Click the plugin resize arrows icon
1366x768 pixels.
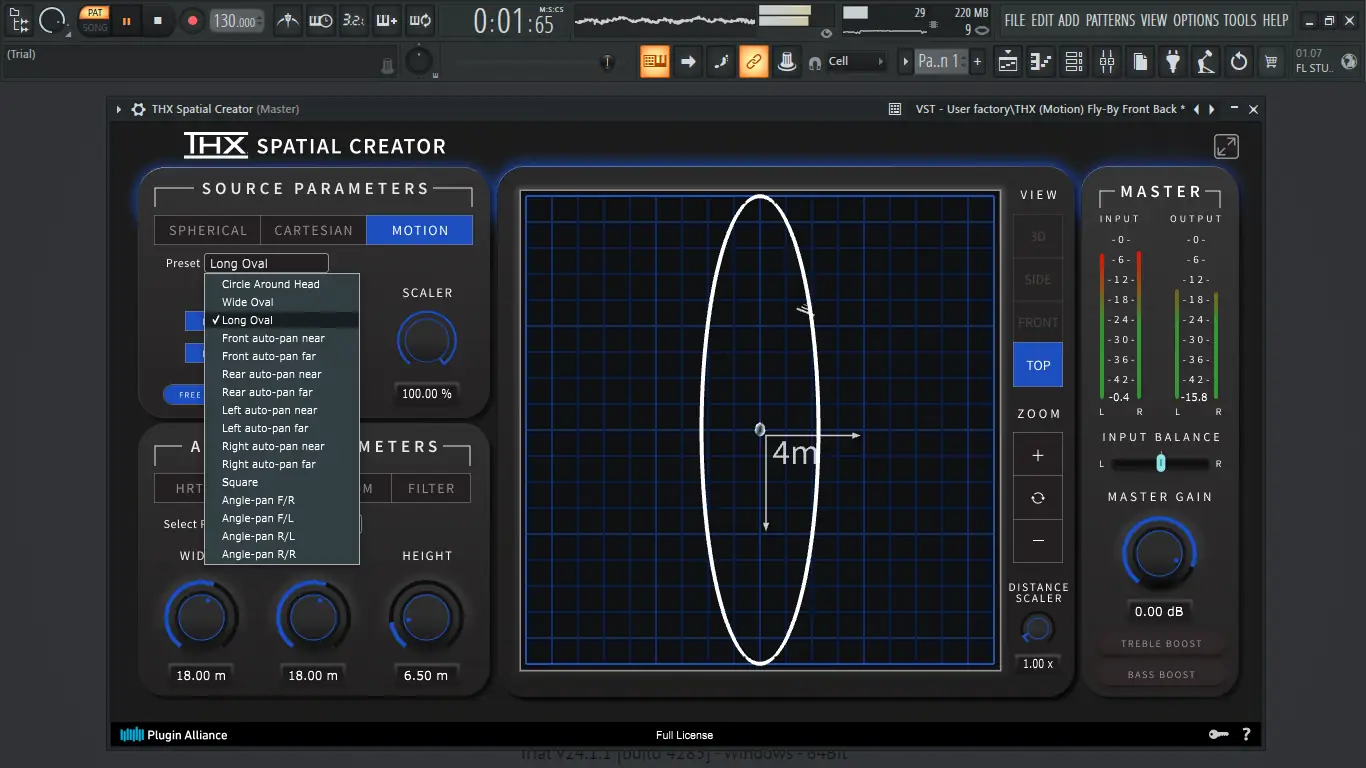point(1226,146)
